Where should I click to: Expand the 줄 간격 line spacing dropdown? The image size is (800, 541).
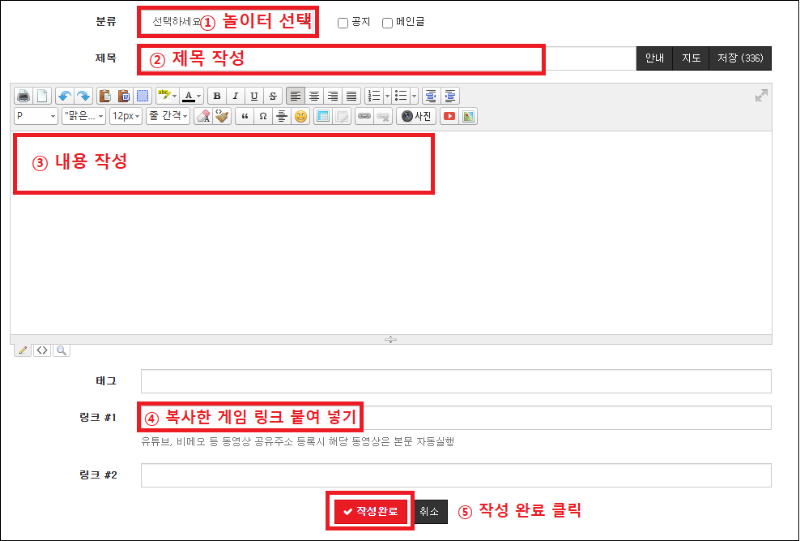point(167,116)
